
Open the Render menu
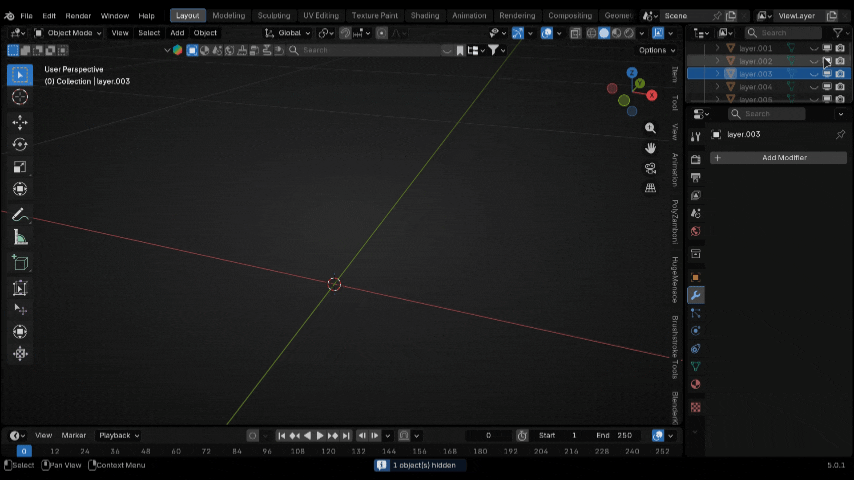click(x=78, y=16)
